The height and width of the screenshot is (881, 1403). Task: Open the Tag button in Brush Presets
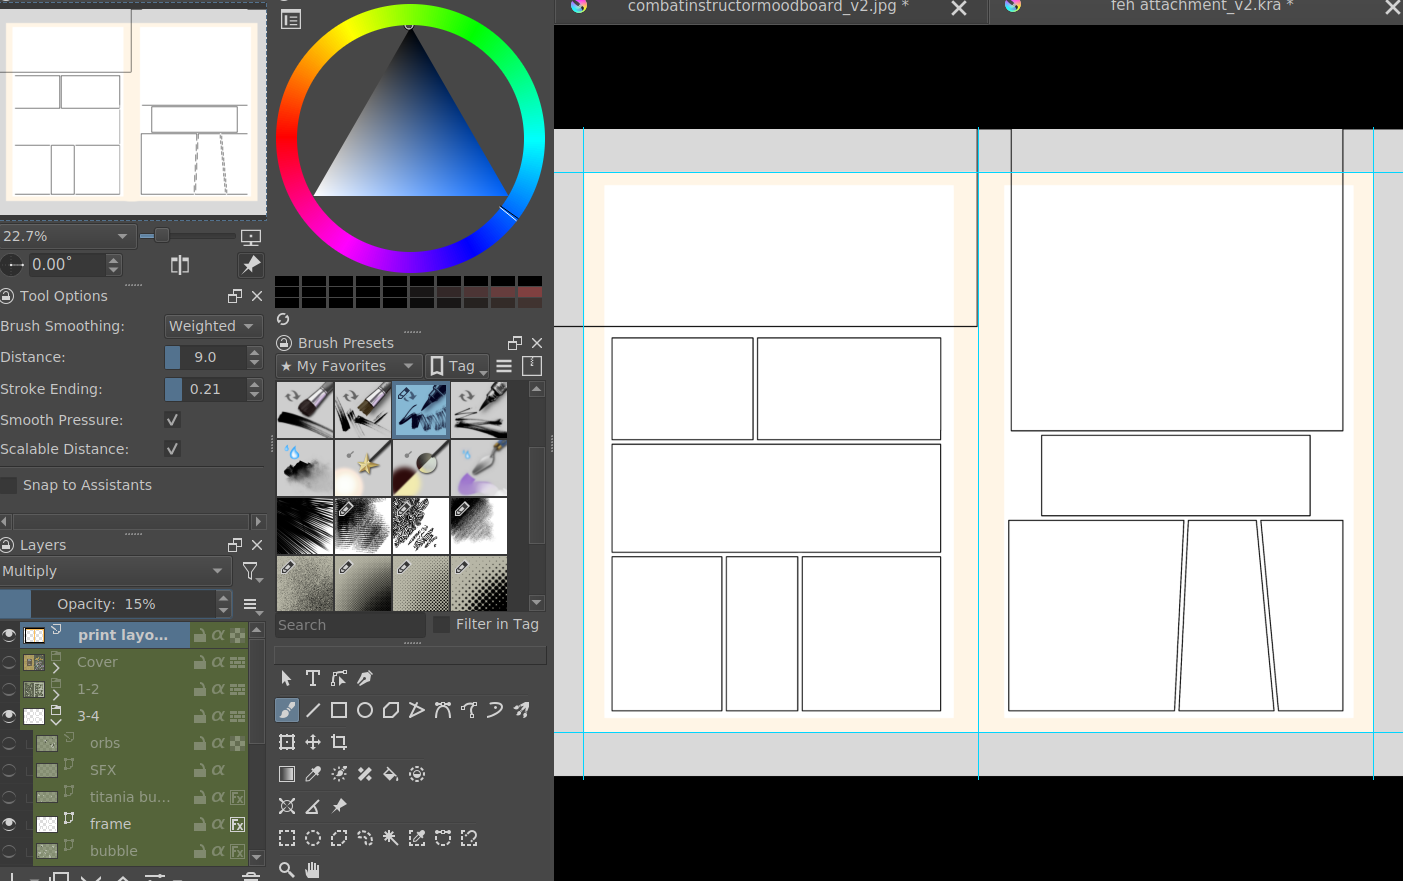[458, 366]
